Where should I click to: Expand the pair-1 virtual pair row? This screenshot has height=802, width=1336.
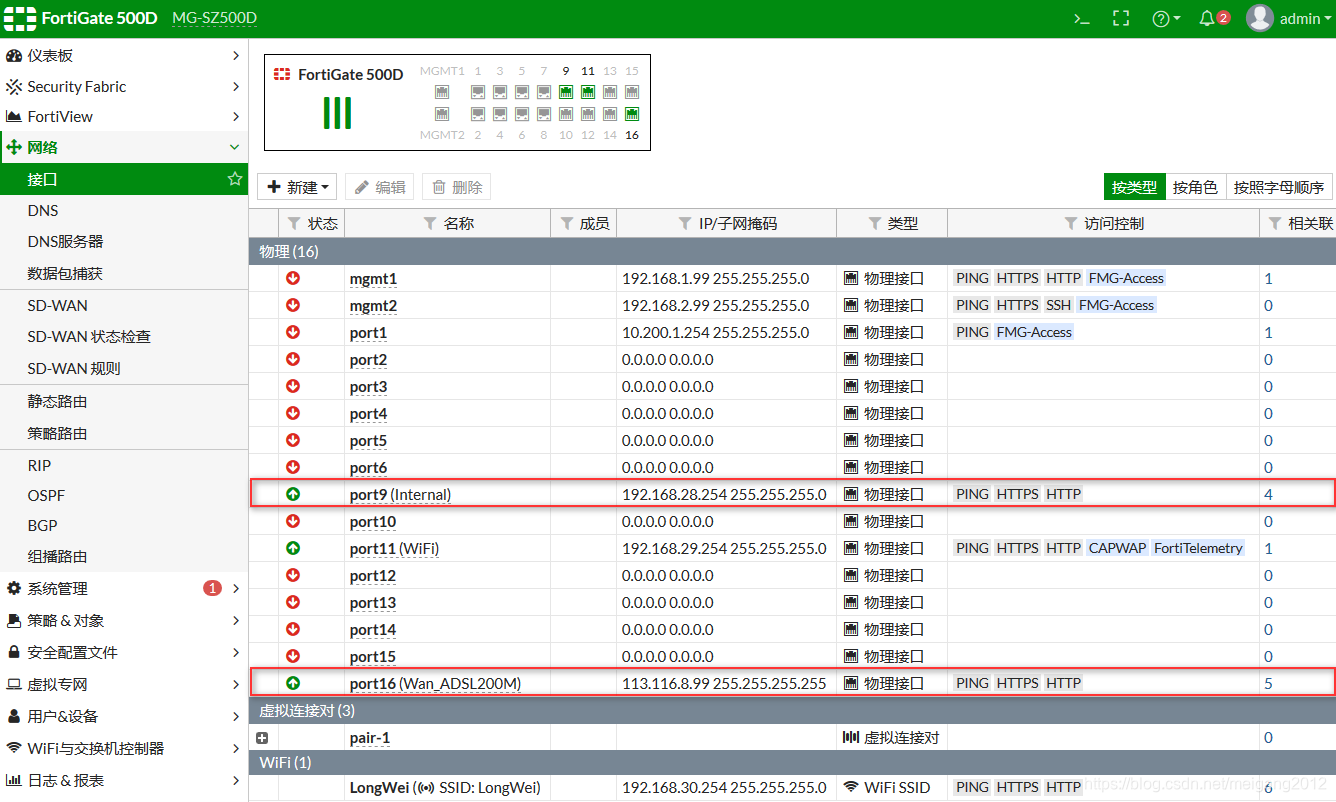pyautogui.click(x=263, y=737)
